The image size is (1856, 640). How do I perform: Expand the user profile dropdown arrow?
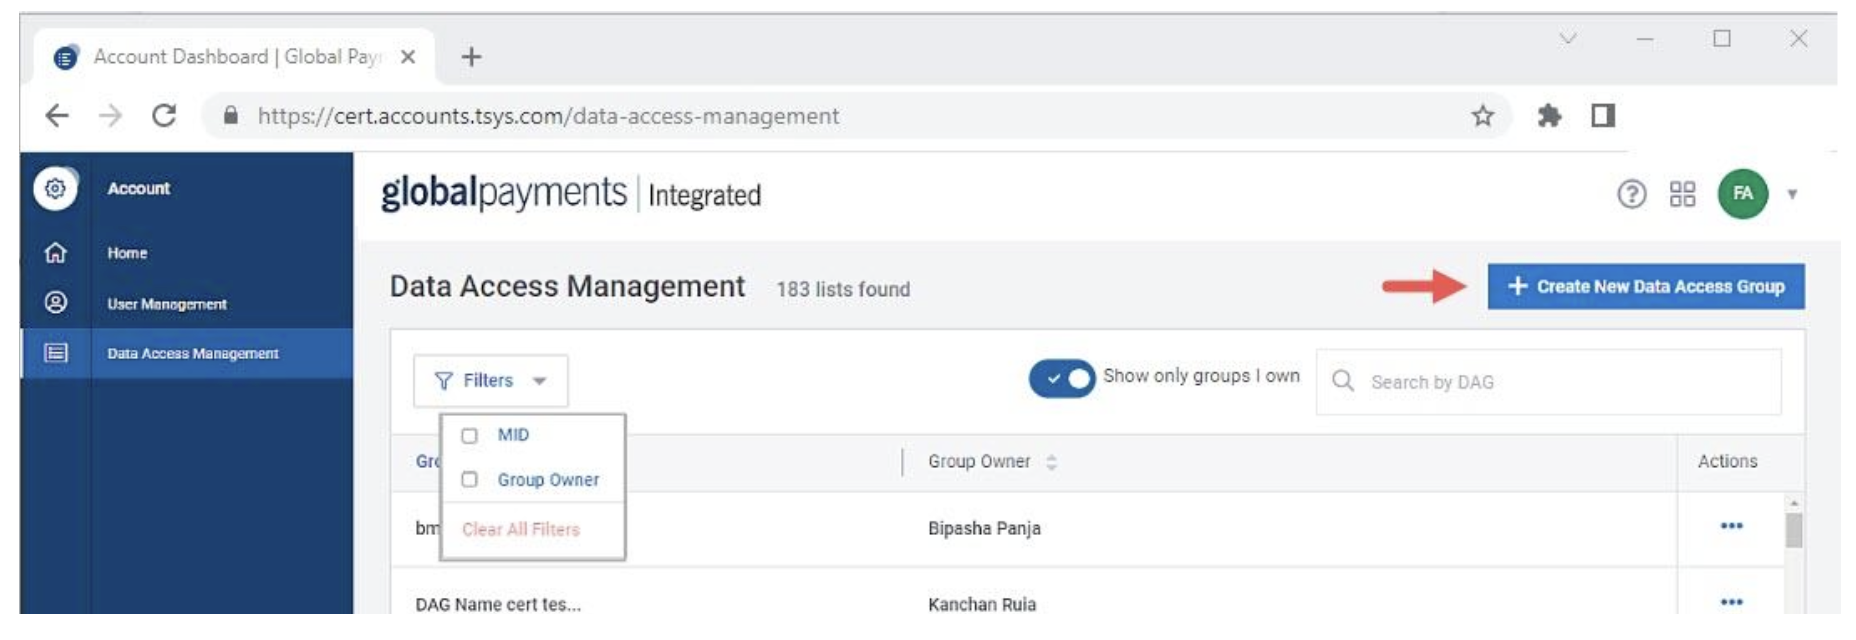tap(1792, 195)
